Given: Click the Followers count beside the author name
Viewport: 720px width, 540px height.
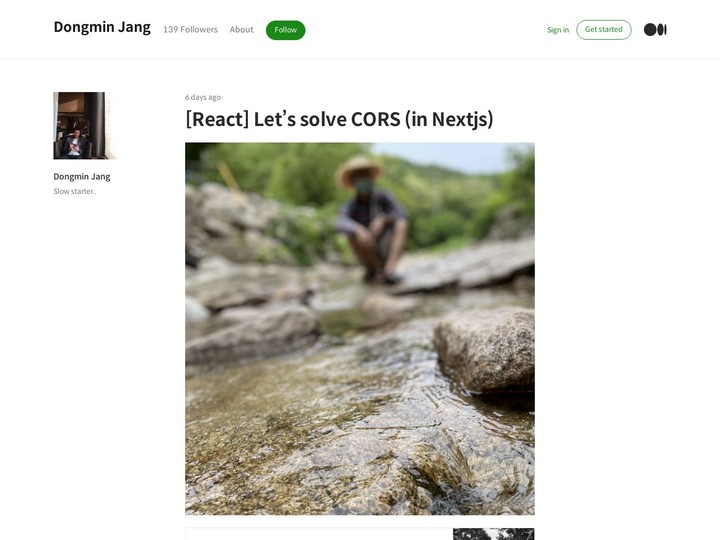Looking at the screenshot, I should pos(190,30).
